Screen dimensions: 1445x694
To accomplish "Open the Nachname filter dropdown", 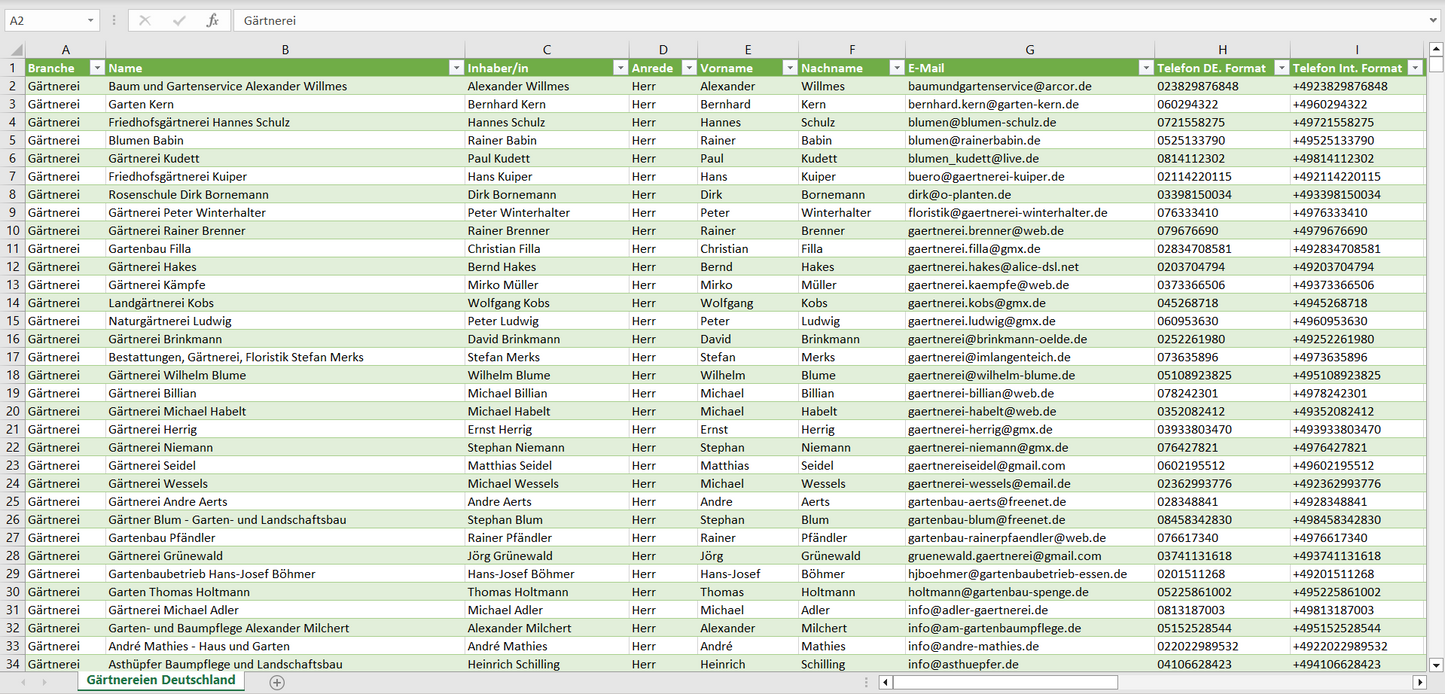I will click(896, 68).
